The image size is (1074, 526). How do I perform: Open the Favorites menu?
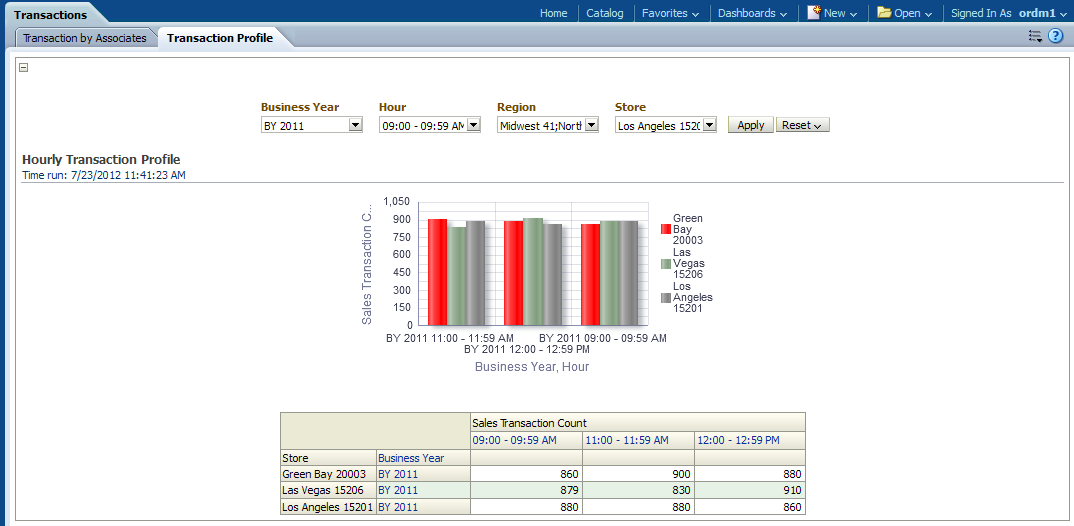coord(671,13)
